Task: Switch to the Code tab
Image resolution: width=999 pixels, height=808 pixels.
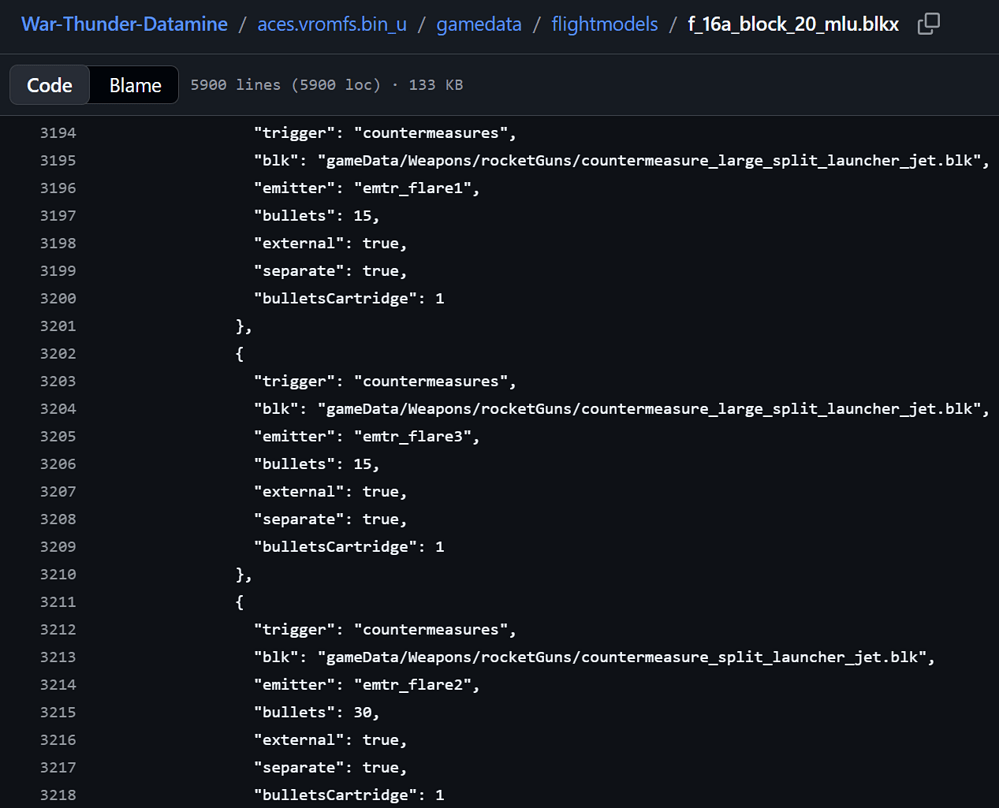Action: point(50,85)
